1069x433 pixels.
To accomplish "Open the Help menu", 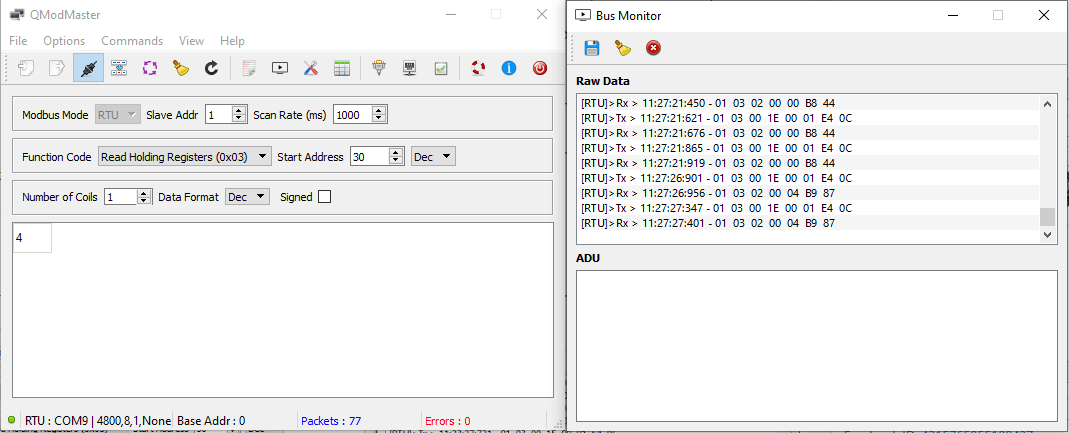I will pos(232,41).
